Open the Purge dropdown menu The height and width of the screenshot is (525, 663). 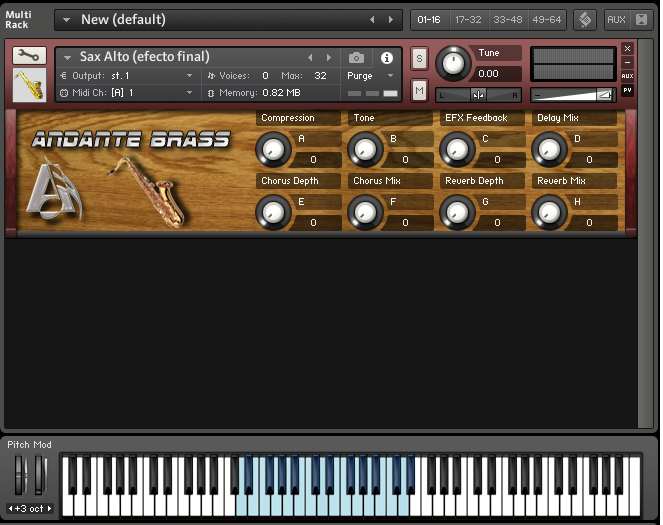tap(370, 76)
